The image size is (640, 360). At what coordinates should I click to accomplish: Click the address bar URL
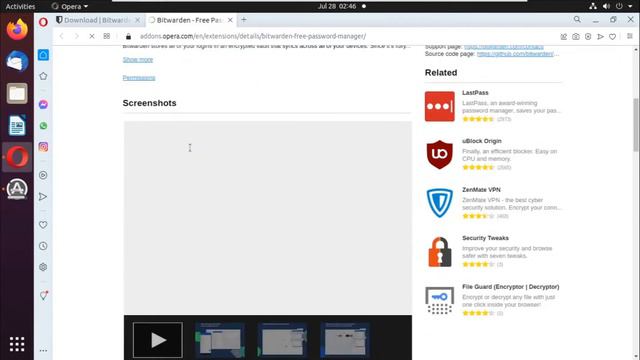pos(253,36)
